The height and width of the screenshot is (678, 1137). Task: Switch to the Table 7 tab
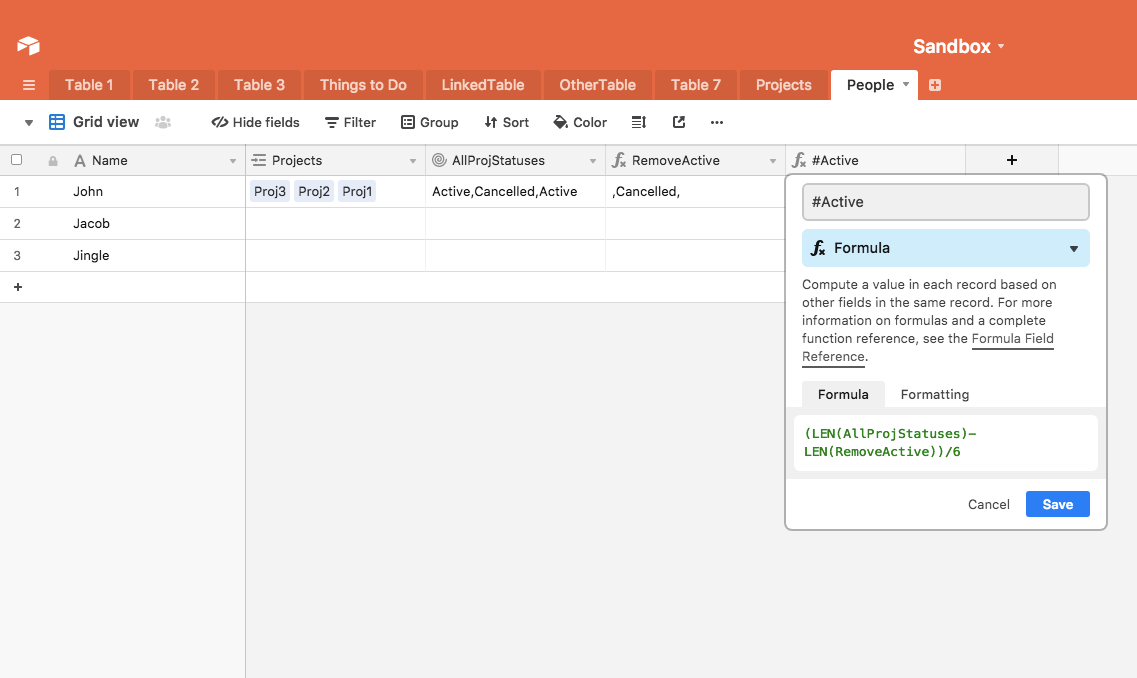[x=695, y=85]
